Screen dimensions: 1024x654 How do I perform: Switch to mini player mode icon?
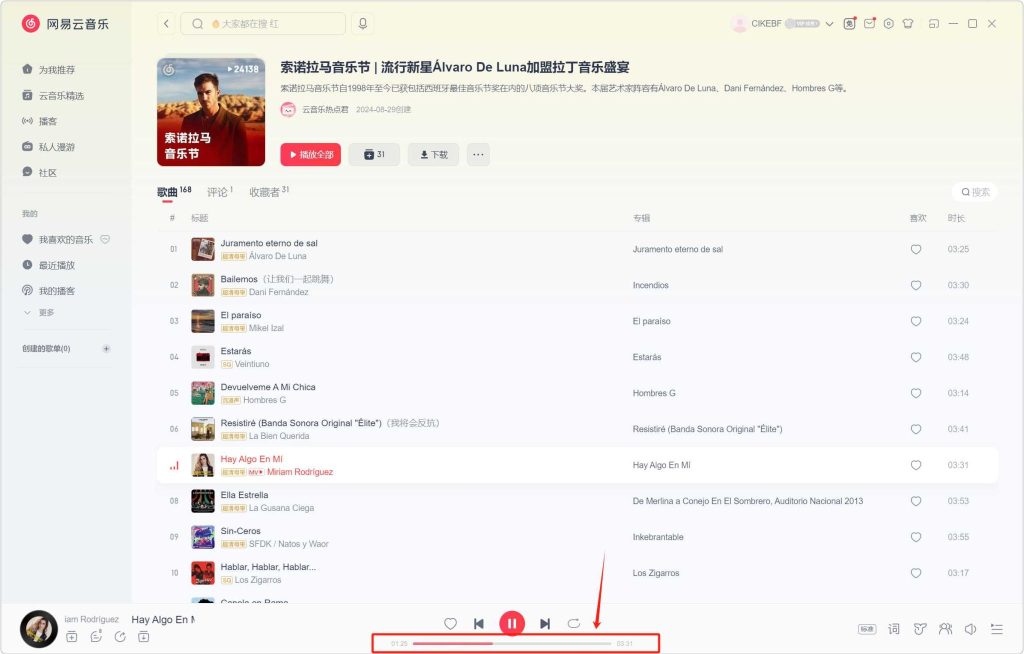click(x=934, y=24)
